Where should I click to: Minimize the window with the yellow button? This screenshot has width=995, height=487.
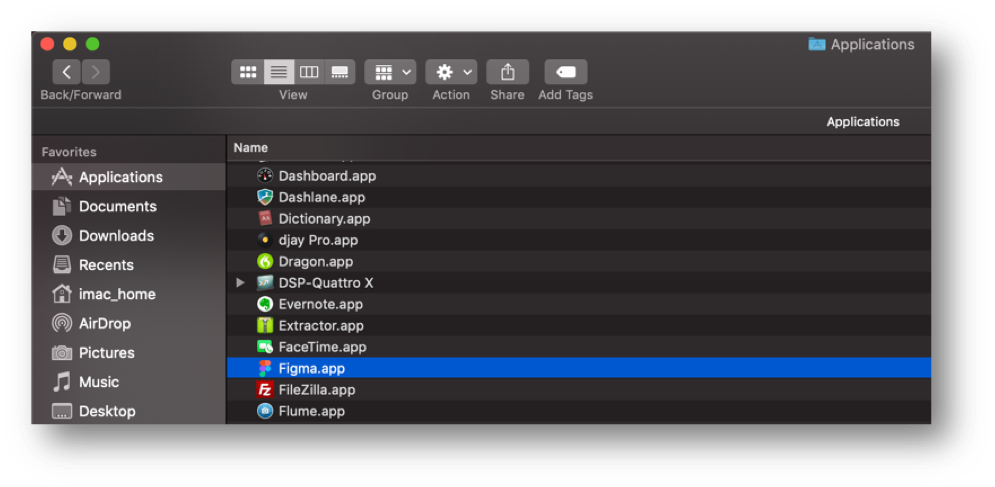pos(70,44)
